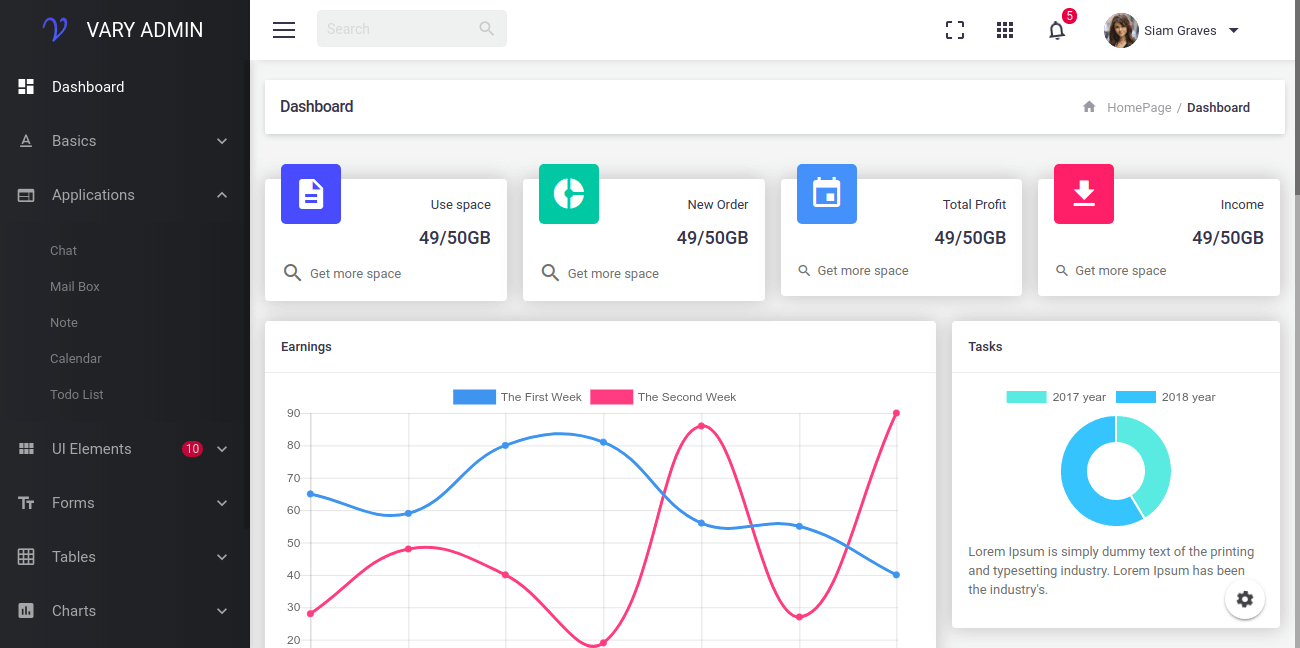Click the Income download icon
The height and width of the screenshot is (648, 1300).
[1084, 194]
